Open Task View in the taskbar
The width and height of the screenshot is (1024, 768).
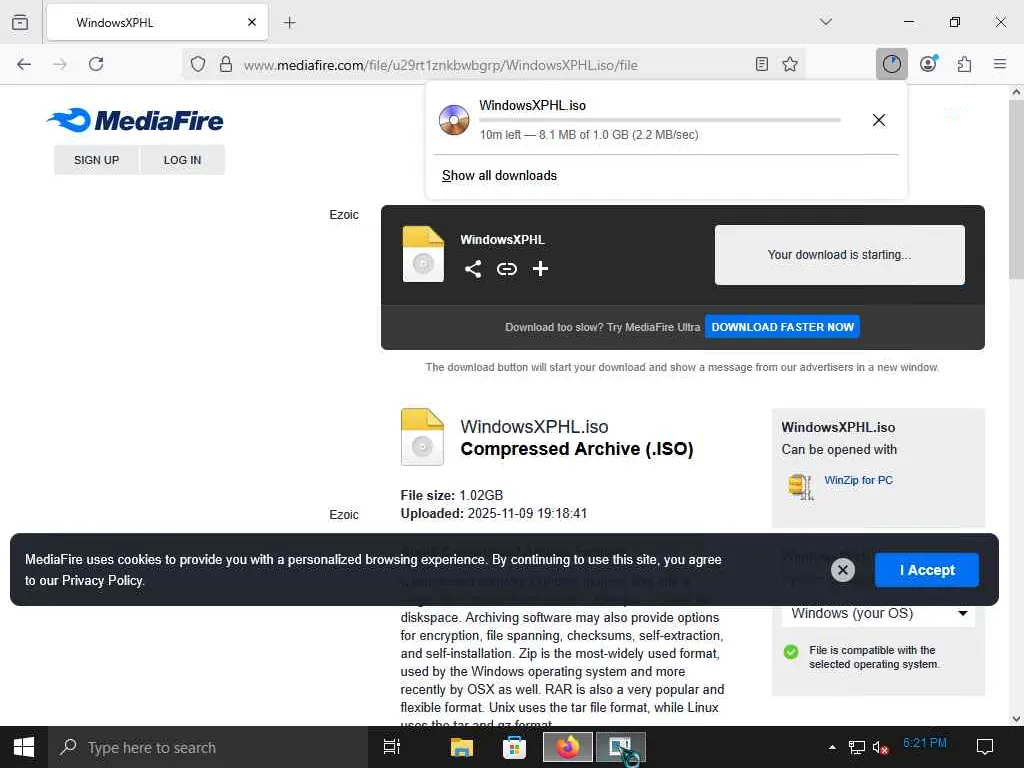pyautogui.click(x=392, y=747)
